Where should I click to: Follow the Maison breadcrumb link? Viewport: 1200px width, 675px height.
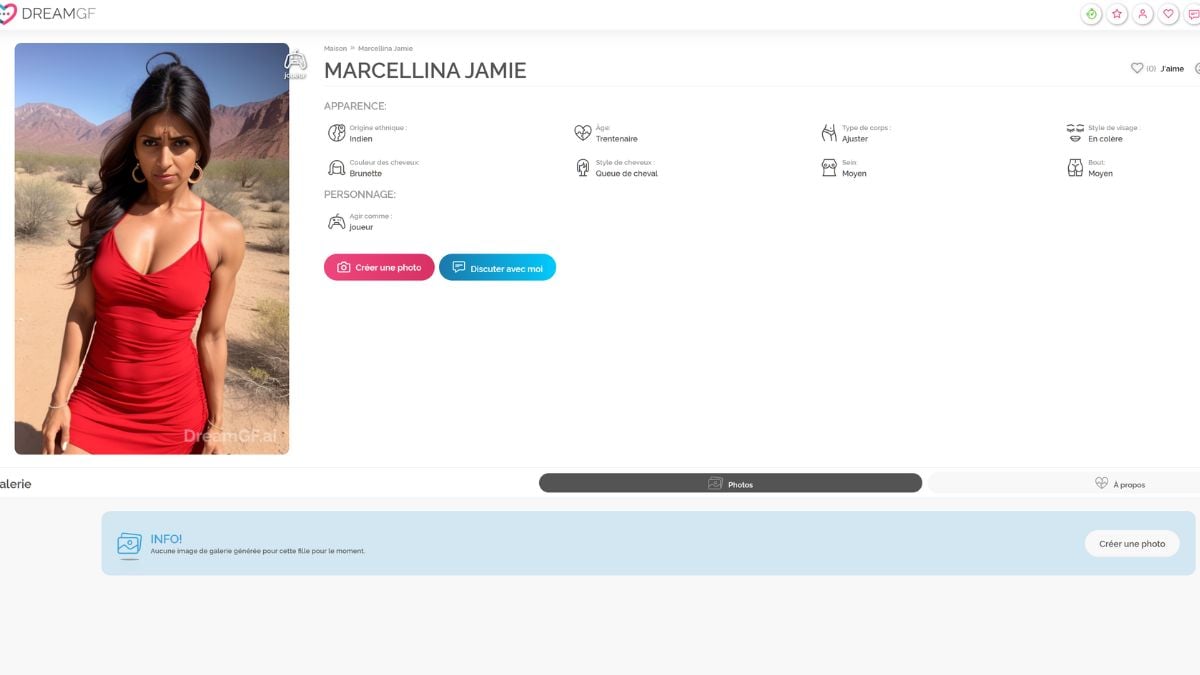pyautogui.click(x=335, y=48)
